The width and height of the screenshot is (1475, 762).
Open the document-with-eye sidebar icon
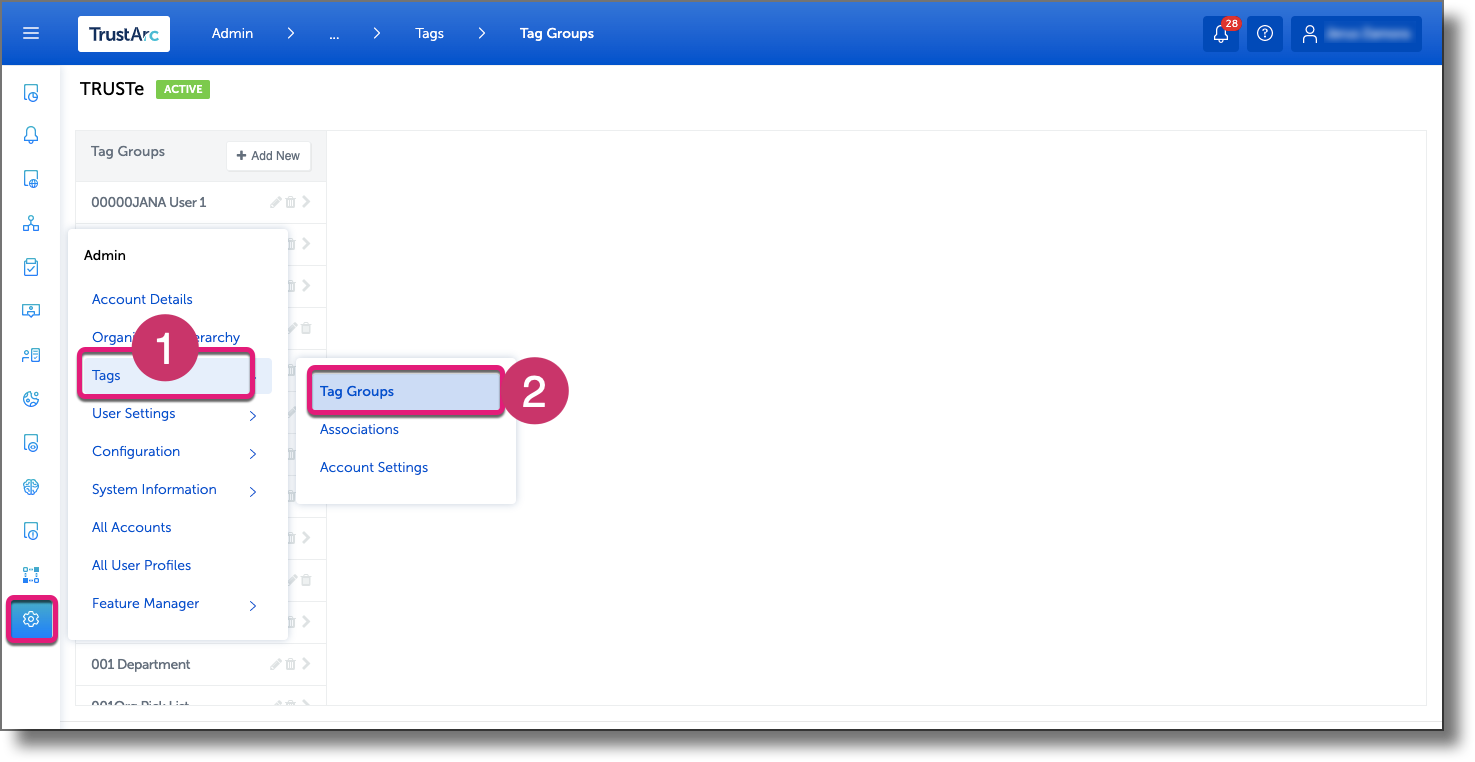[x=31, y=443]
